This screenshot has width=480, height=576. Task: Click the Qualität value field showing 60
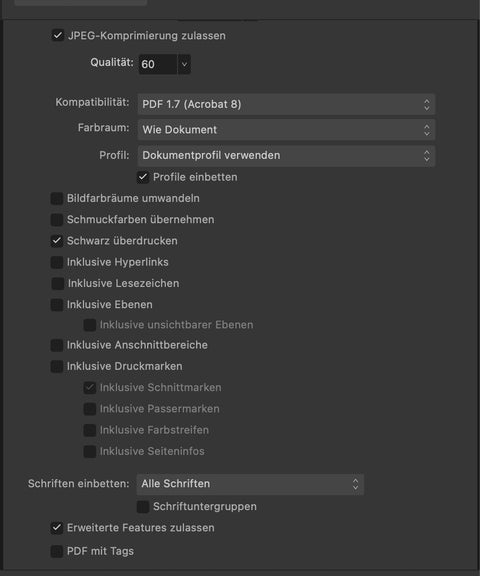(x=158, y=64)
